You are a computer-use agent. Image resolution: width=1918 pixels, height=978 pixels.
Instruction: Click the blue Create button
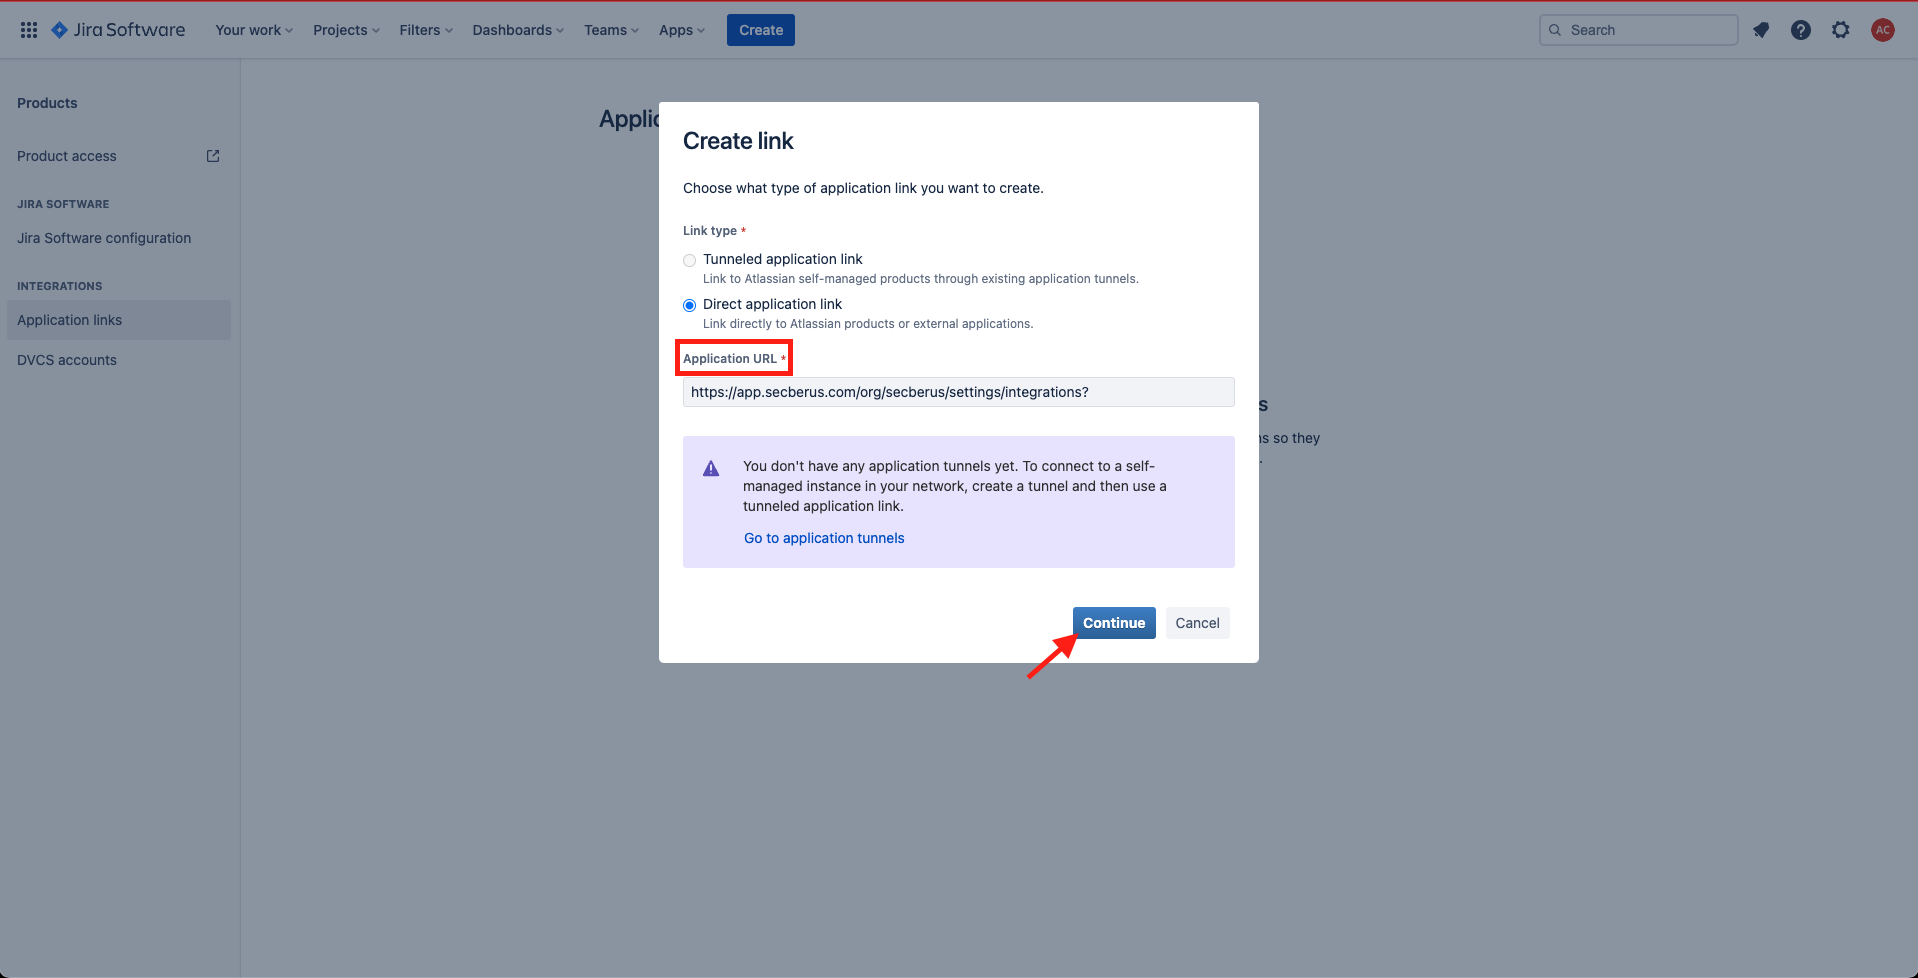pyautogui.click(x=761, y=30)
